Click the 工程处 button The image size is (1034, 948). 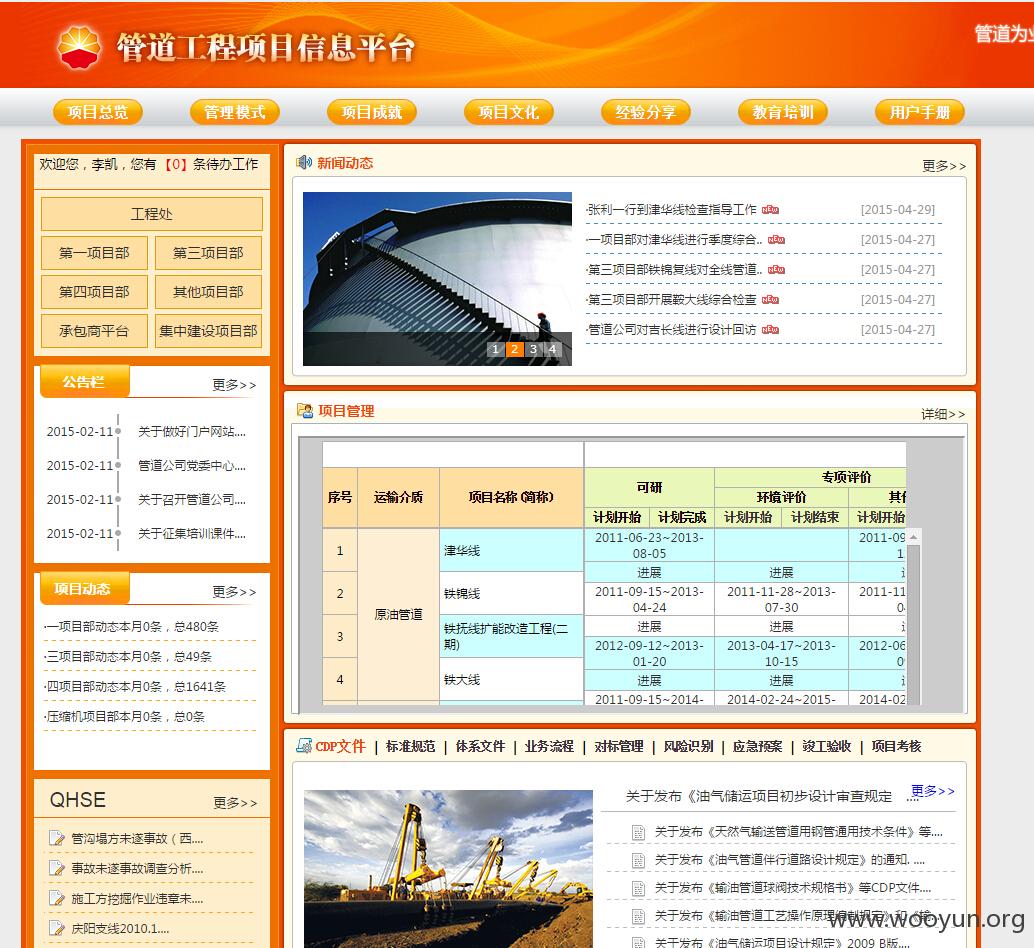[x=152, y=214]
